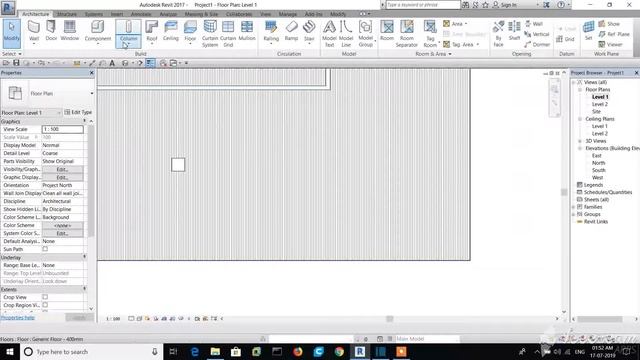The width and height of the screenshot is (640, 360).
Task: Select the Shaft opening tool
Action: coord(514,31)
